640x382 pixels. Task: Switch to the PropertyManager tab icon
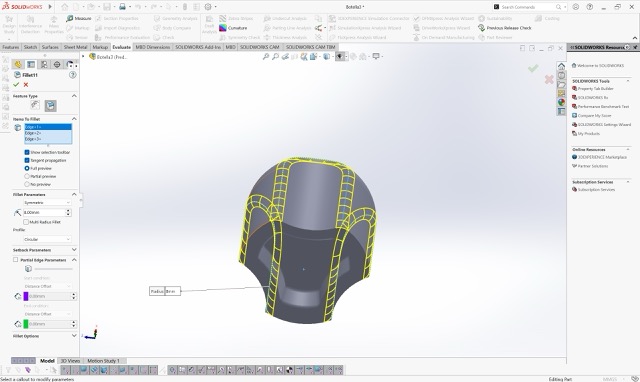click(31, 64)
